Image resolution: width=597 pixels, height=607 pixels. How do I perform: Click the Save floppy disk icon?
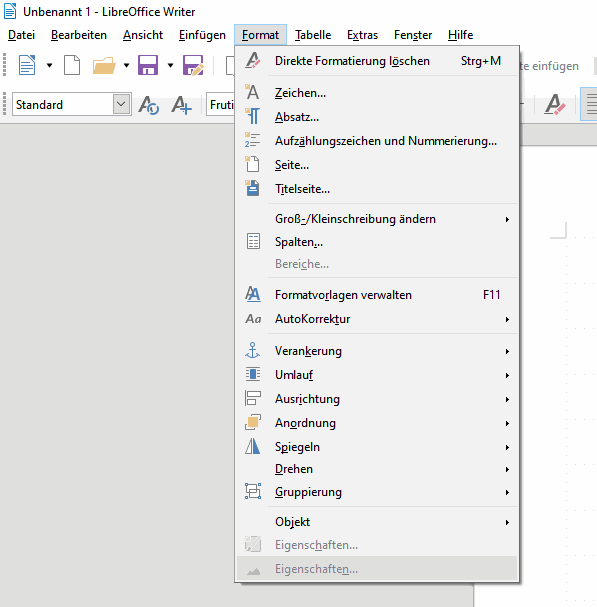[148, 65]
